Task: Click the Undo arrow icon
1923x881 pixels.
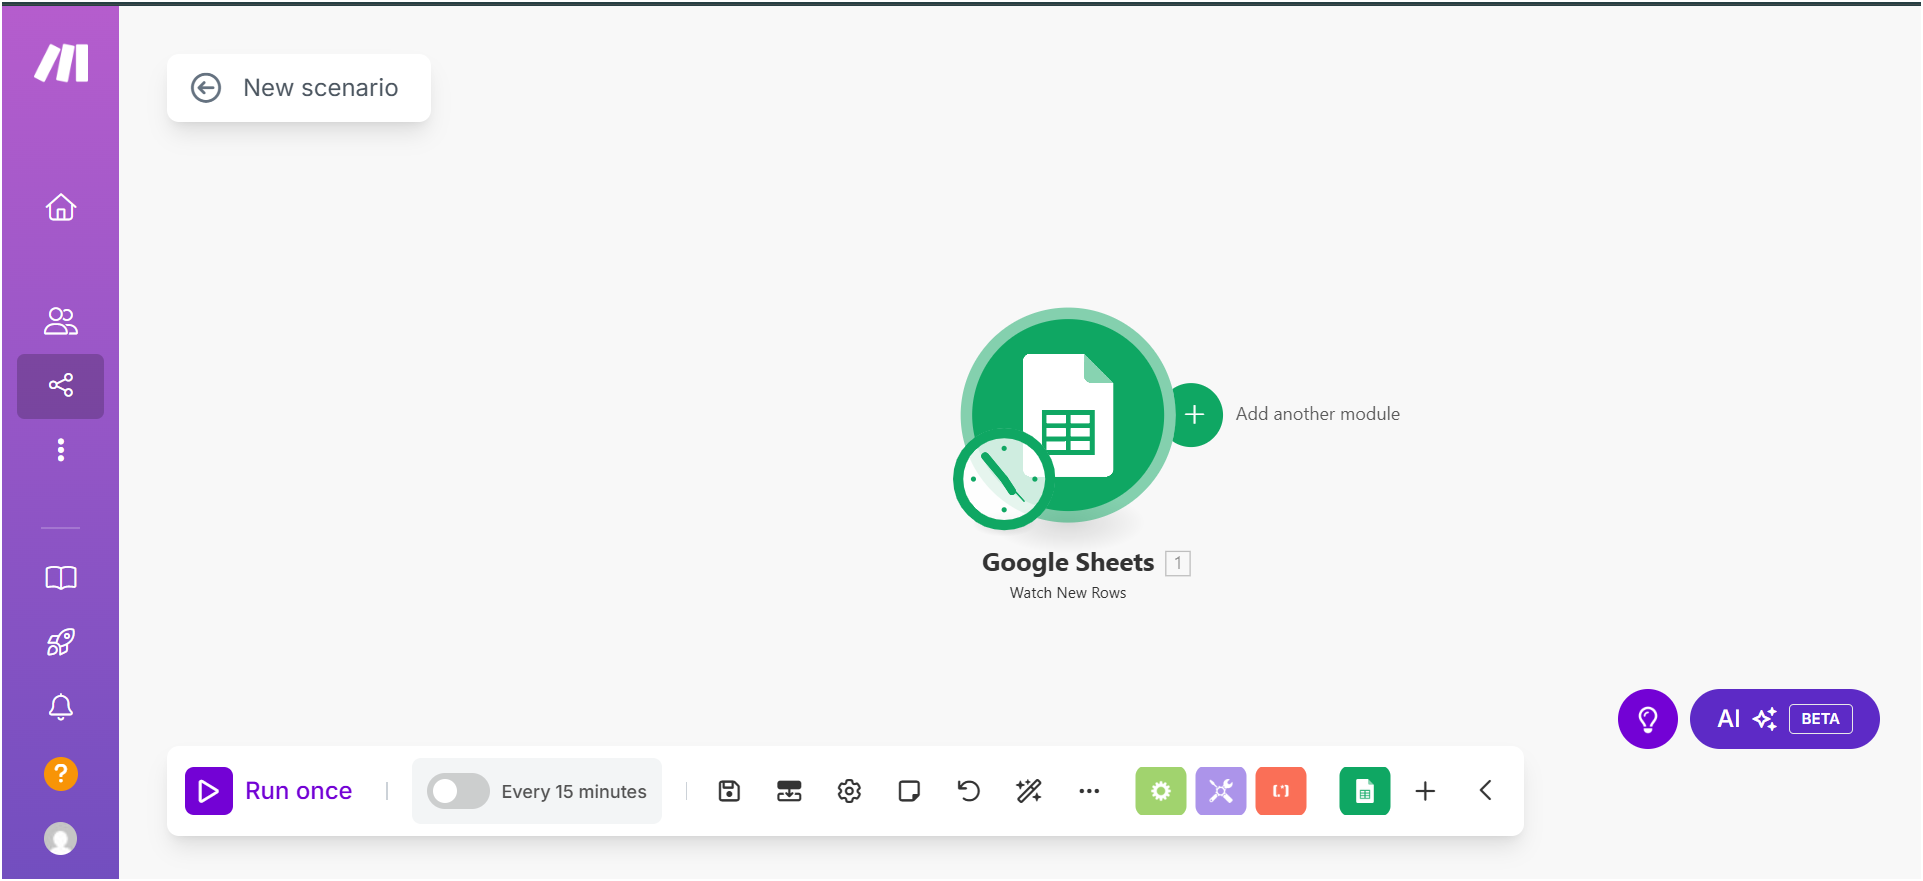Action: pyautogui.click(x=969, y=791)
